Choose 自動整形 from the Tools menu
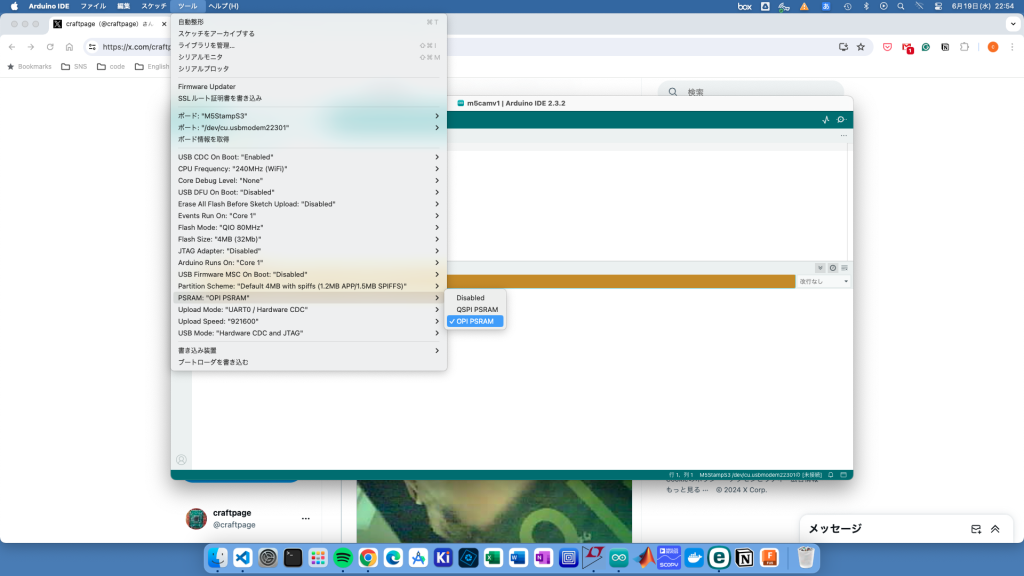This screenshot has height=576, width=1024. click(309, 22)
